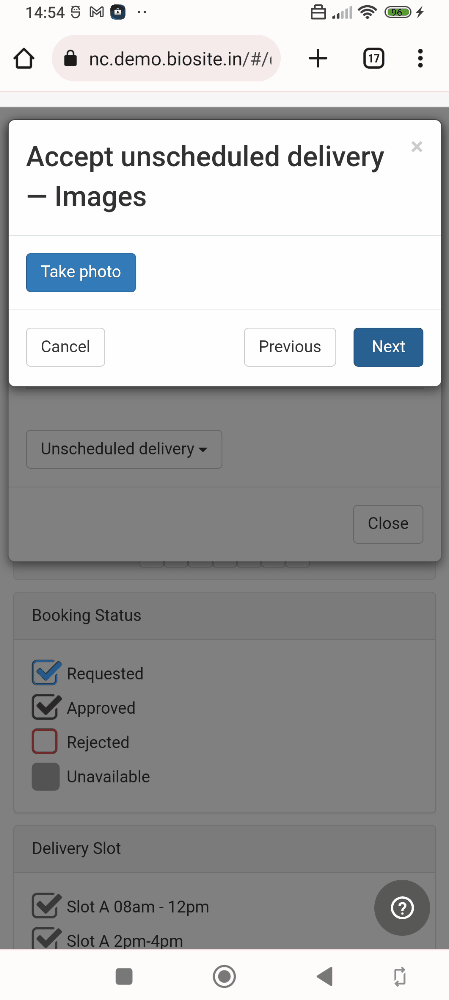Tap the Android recent apps square button
The width and height of the screenshot is (449, 1000).
tap(124, 976)
